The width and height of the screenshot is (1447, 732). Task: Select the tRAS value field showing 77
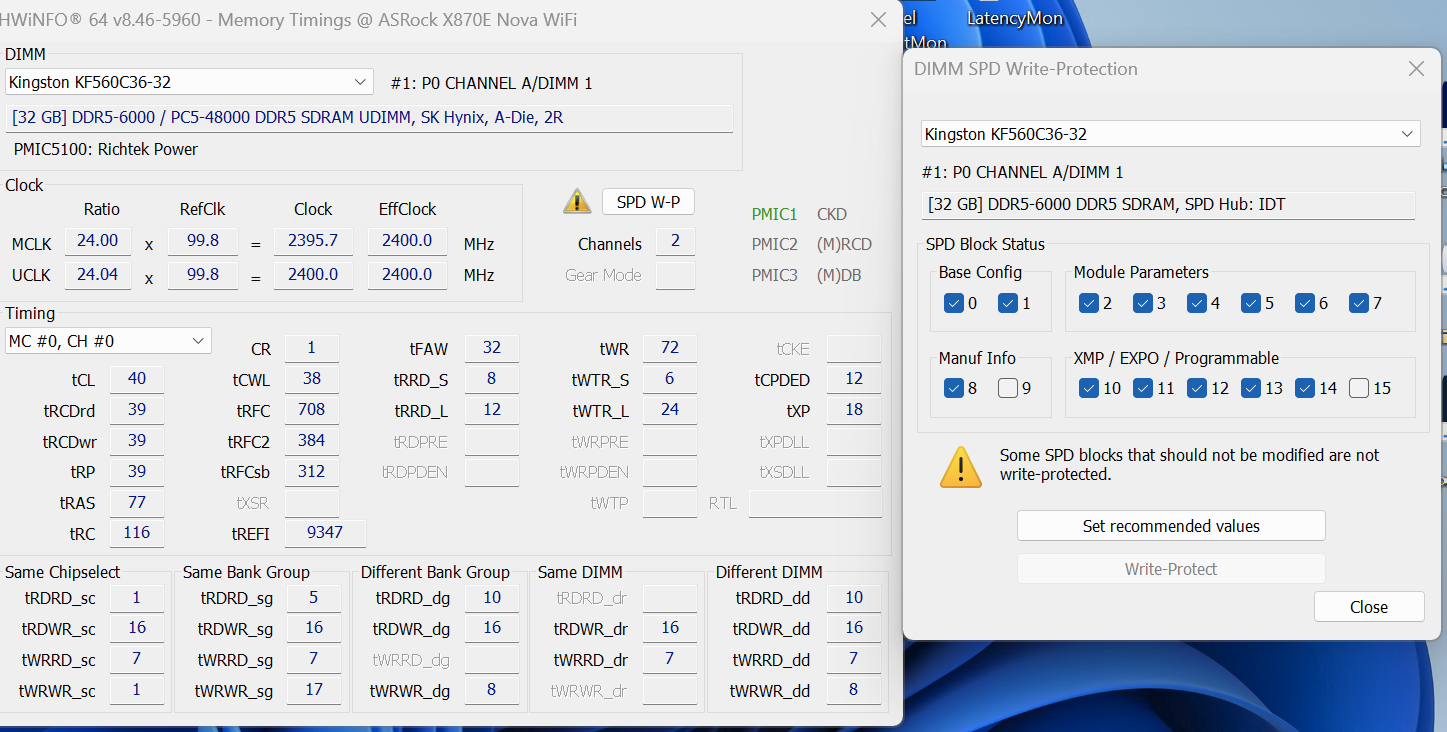(x=136, y=503)
